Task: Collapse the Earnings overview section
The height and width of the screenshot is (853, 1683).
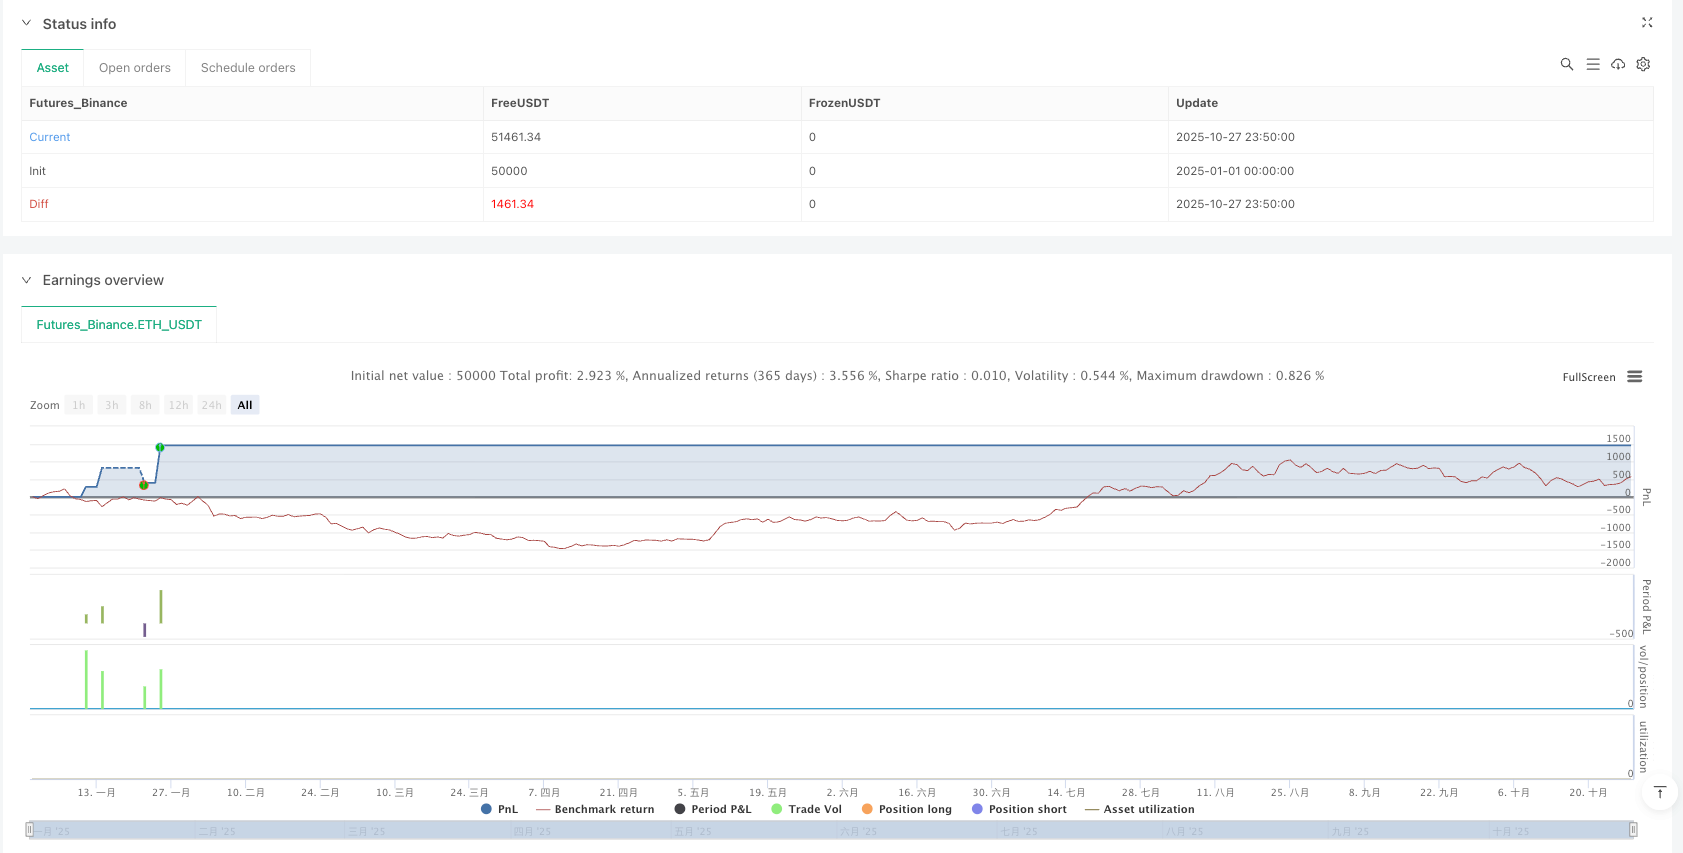Action: pyautogui.click(x=26, y=280)
